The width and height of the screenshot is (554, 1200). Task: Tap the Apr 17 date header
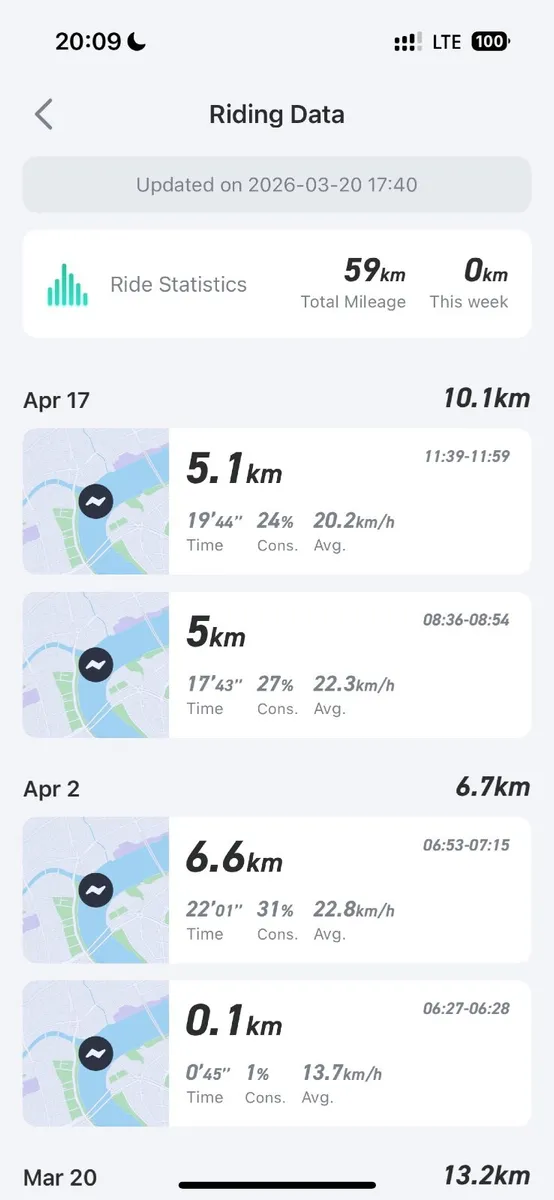pos(56,401)
